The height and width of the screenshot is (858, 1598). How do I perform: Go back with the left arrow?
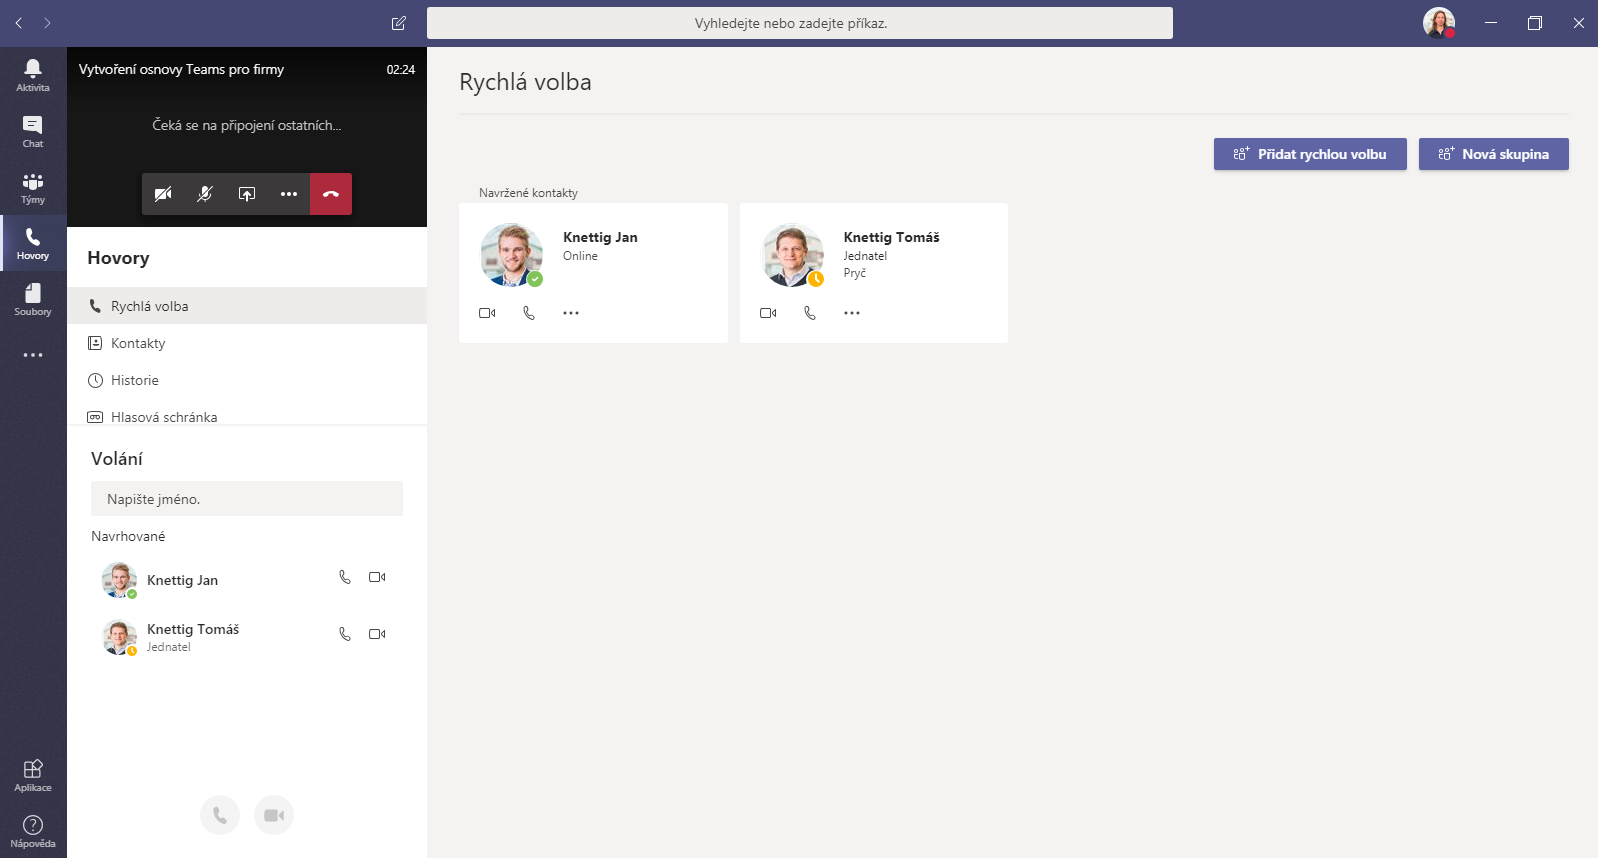coord(19,23)
